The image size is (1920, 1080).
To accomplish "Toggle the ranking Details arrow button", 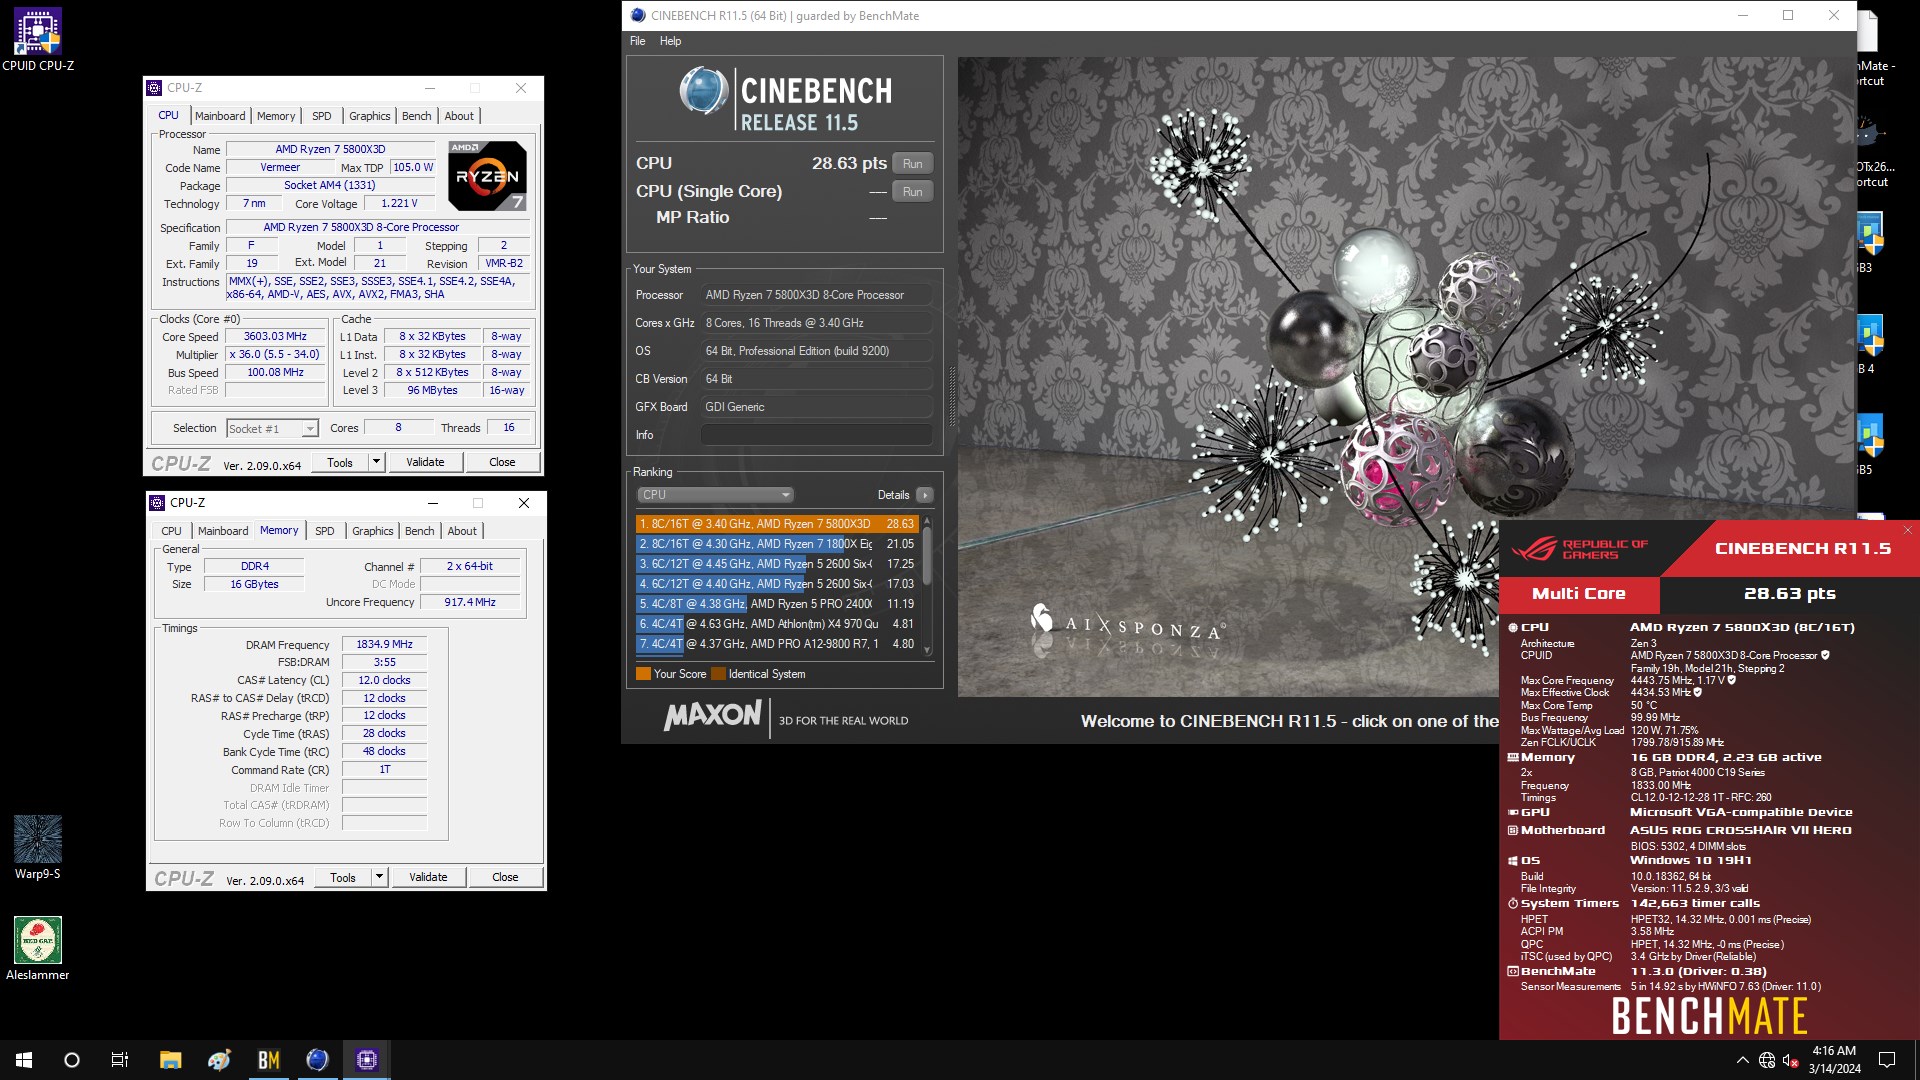I will click(925, 495).
